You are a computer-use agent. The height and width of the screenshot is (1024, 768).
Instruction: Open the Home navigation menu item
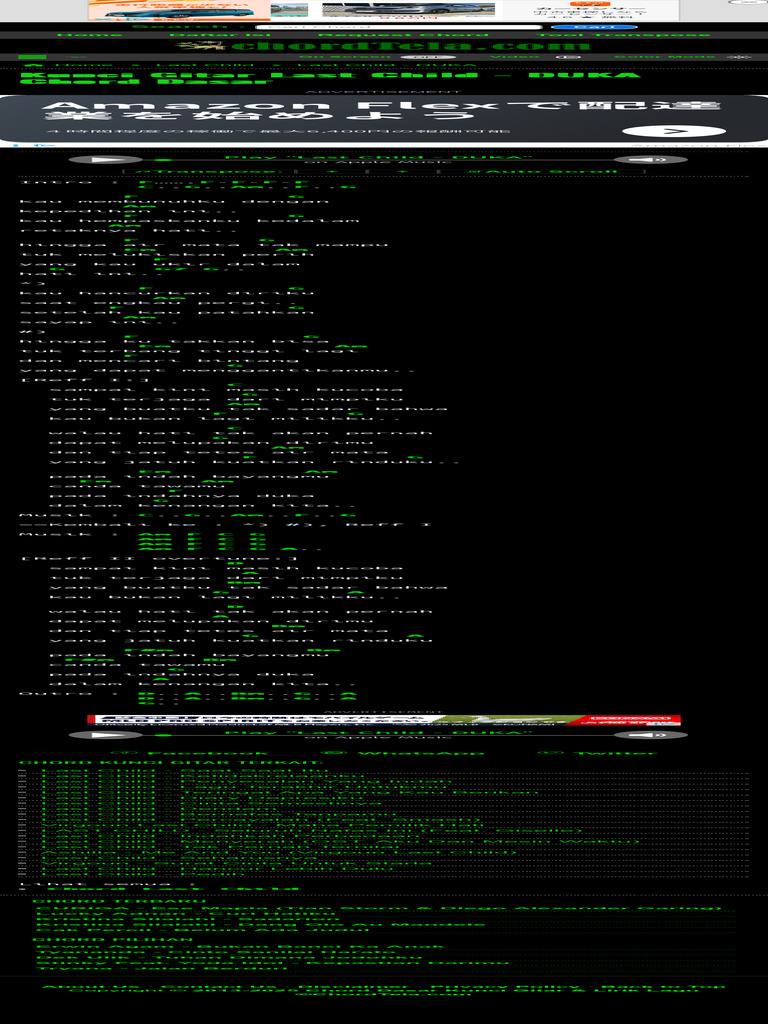[89, 35]
